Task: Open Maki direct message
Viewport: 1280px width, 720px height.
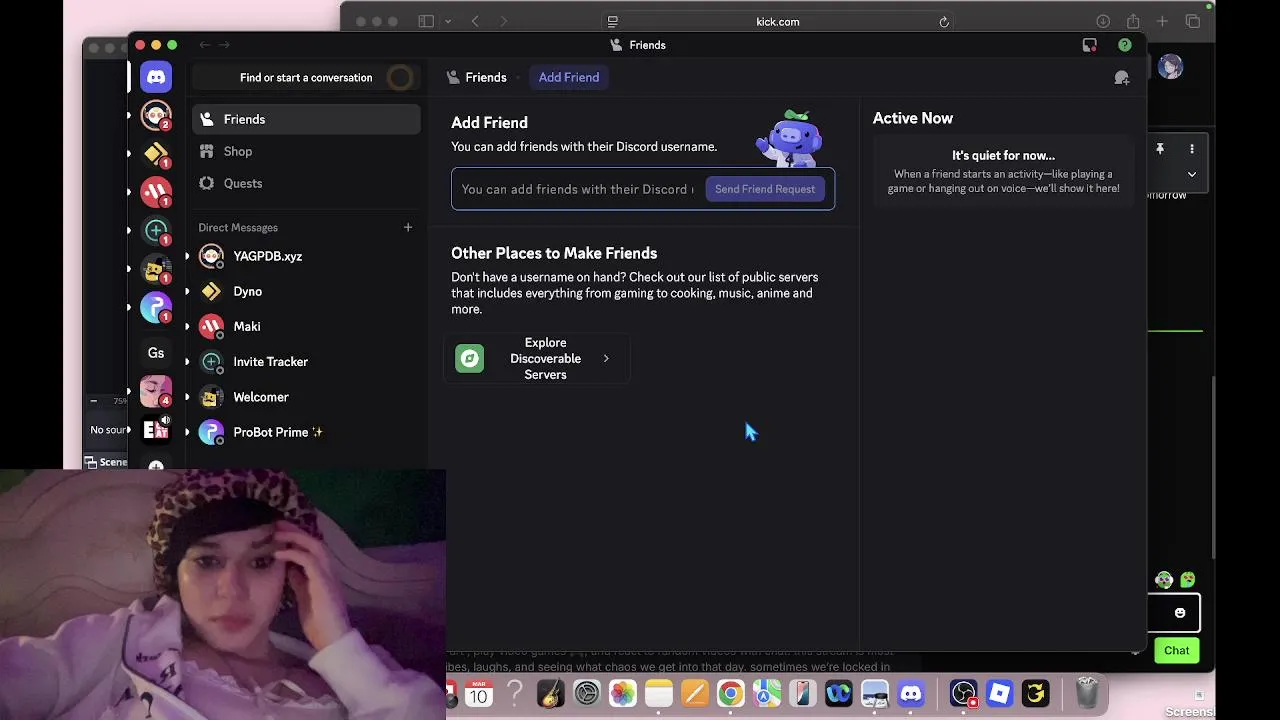Action: [306, 326]
